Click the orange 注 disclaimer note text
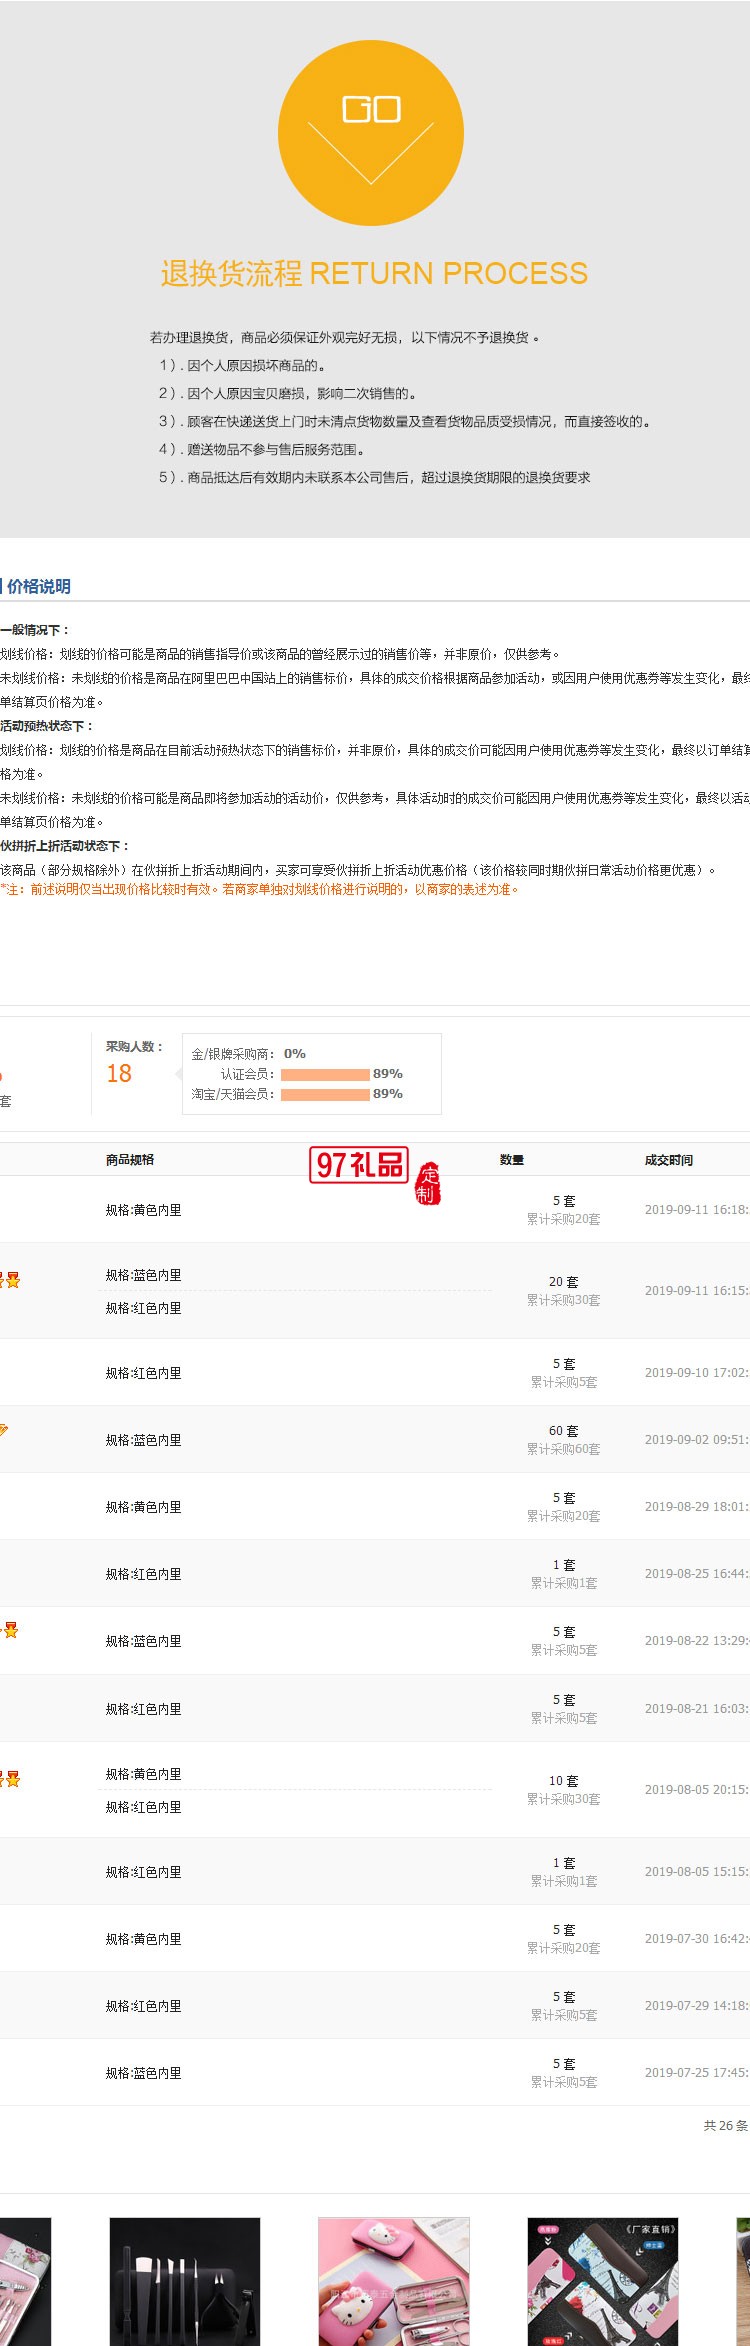Viewport: 750px width, 2346px height. coord(260,889)
